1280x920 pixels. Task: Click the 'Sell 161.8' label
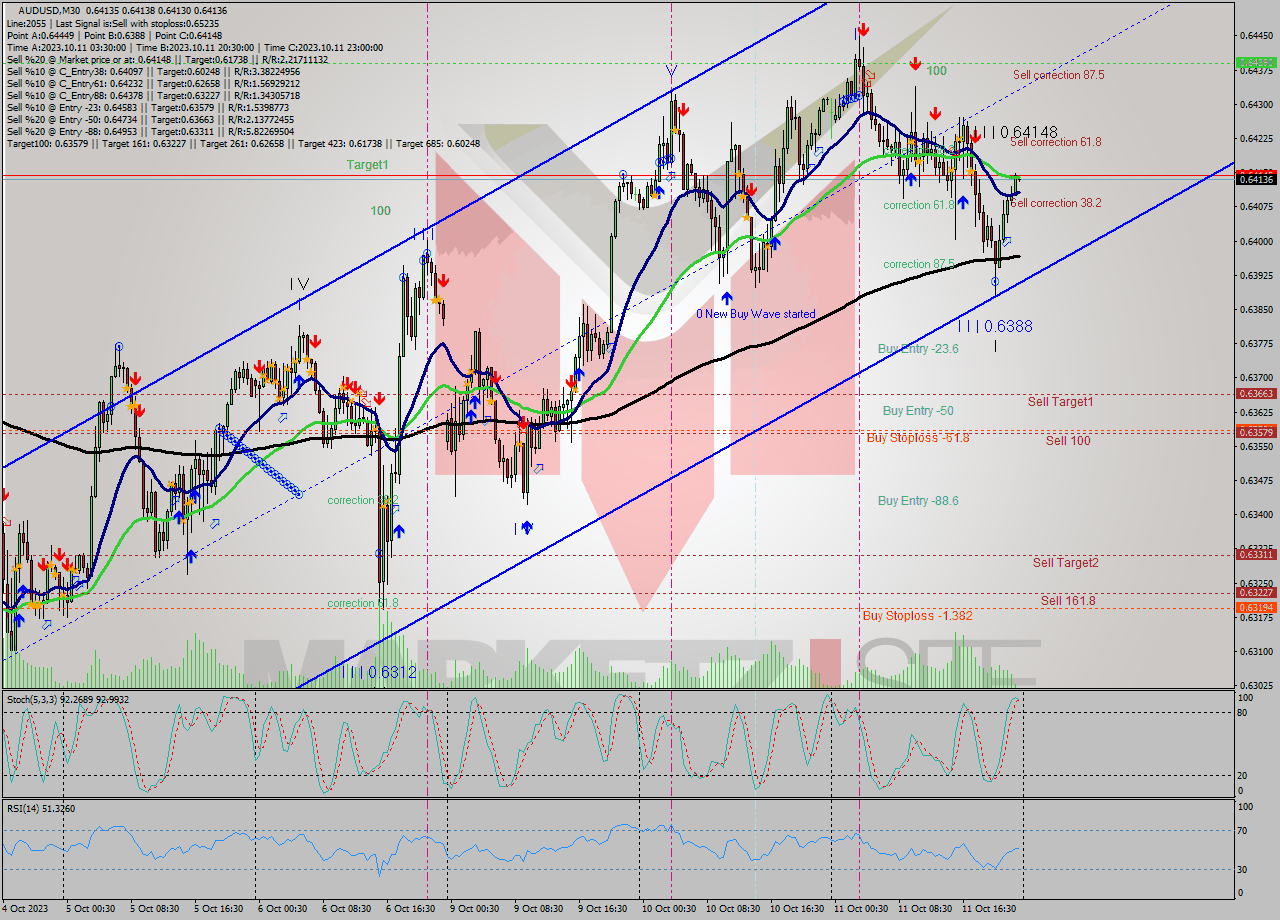[x=1068, y=601]
